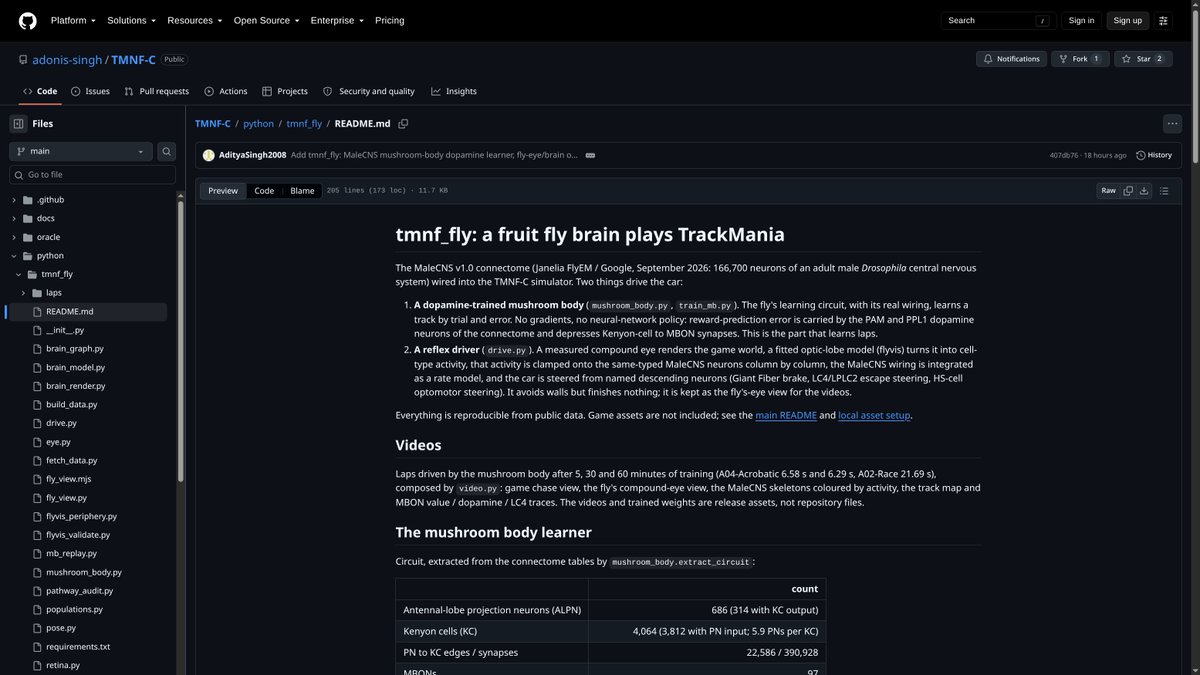Screen dimensions: 1200x675
Task: Click the Notifications bell button
Action: pos(1011,59)
